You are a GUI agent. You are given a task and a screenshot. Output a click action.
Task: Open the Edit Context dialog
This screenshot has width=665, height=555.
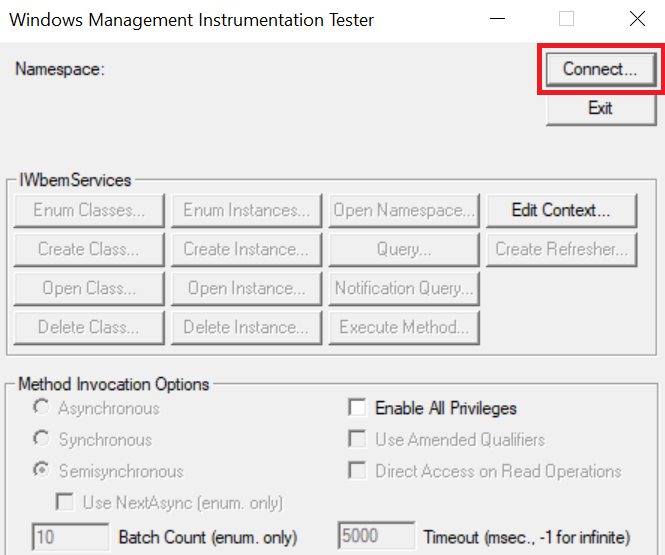[x=560, y=210]
